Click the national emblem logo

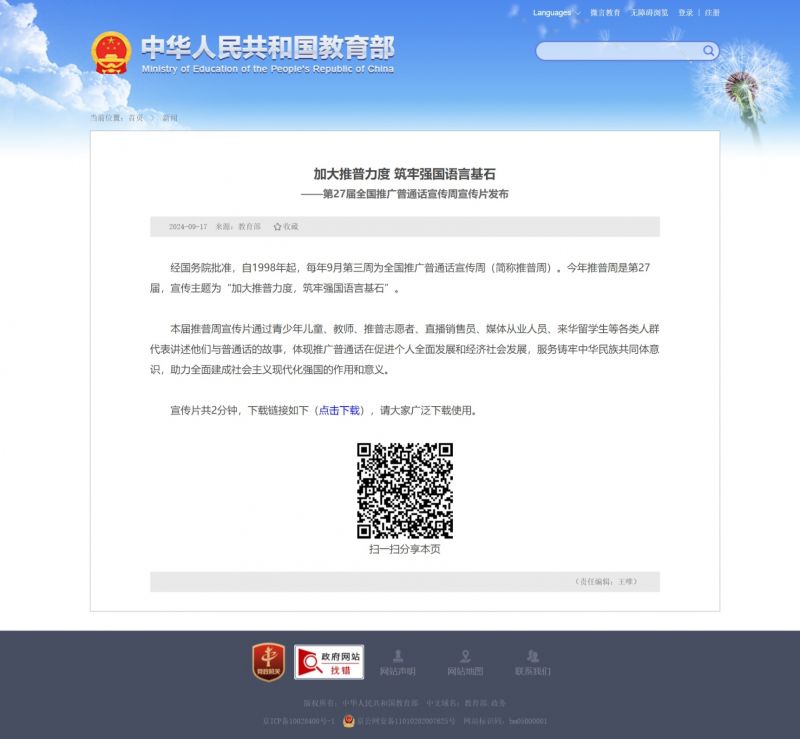[x=111, y=53]
